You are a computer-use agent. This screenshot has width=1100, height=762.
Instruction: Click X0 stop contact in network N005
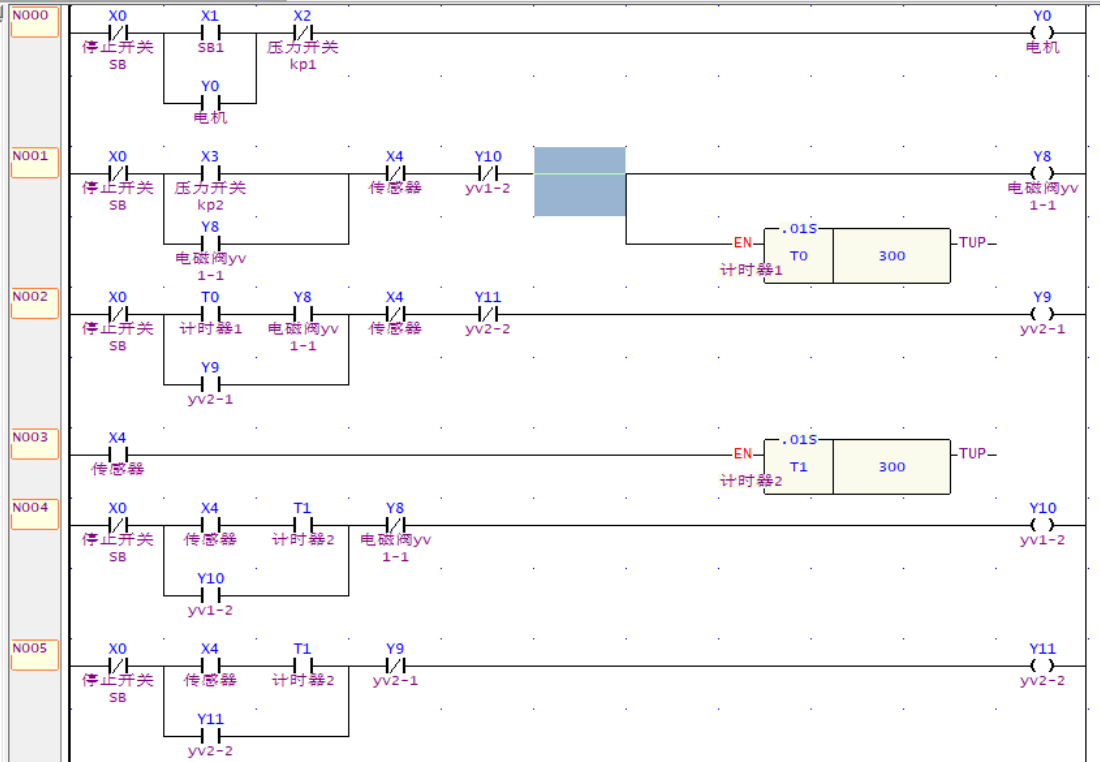[x=117, y=666]
